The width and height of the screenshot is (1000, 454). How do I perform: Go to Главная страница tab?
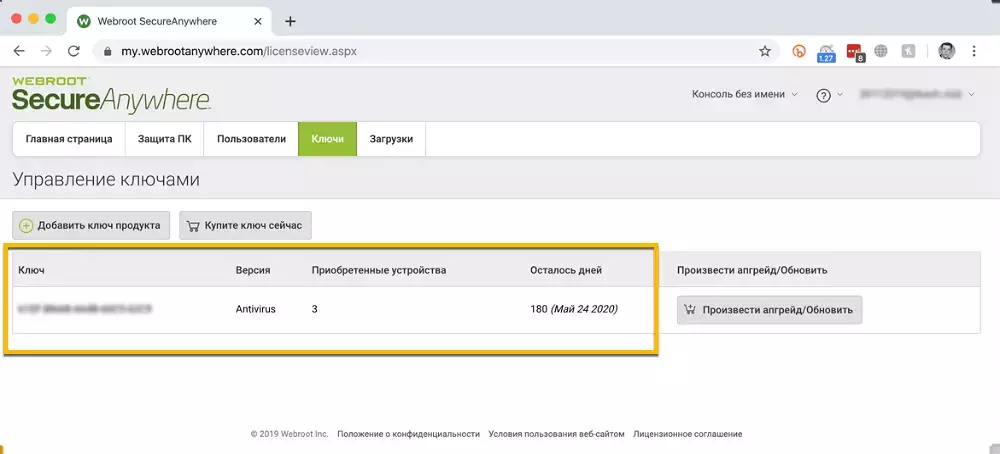tap(69, 139)
